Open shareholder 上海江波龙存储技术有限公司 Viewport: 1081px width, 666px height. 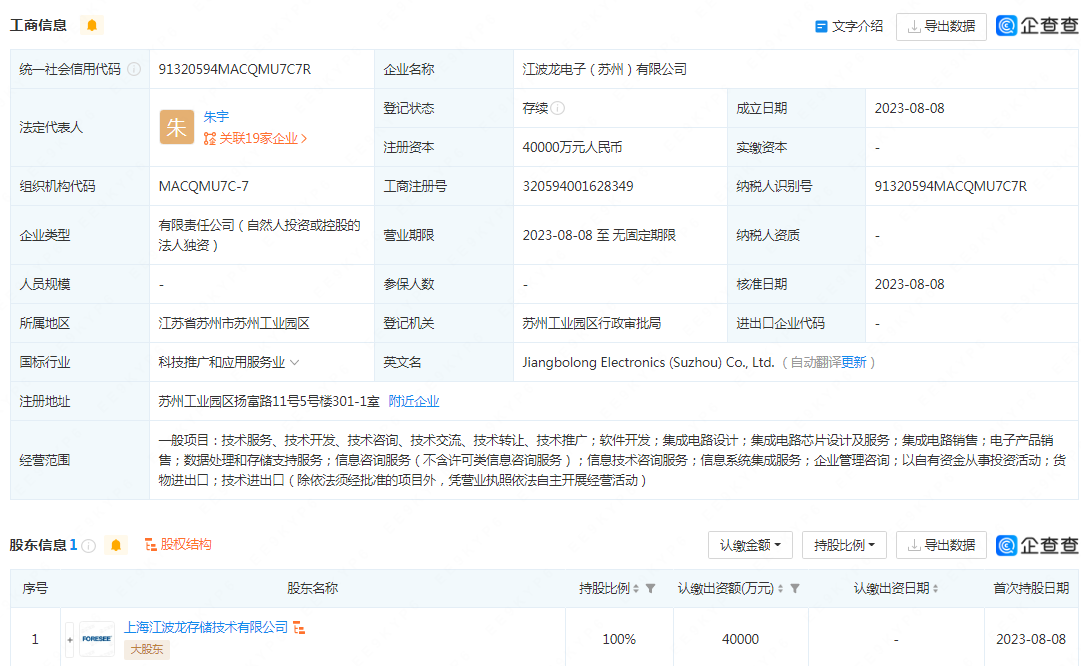pos(205,627)
